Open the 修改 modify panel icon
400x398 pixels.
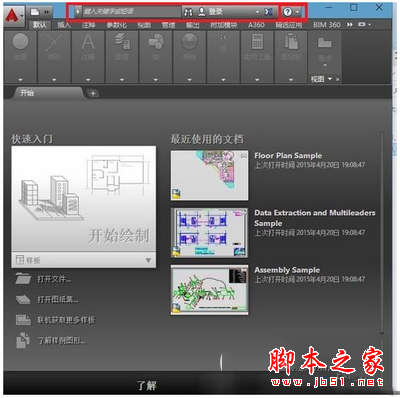click(x=54, y=42)
